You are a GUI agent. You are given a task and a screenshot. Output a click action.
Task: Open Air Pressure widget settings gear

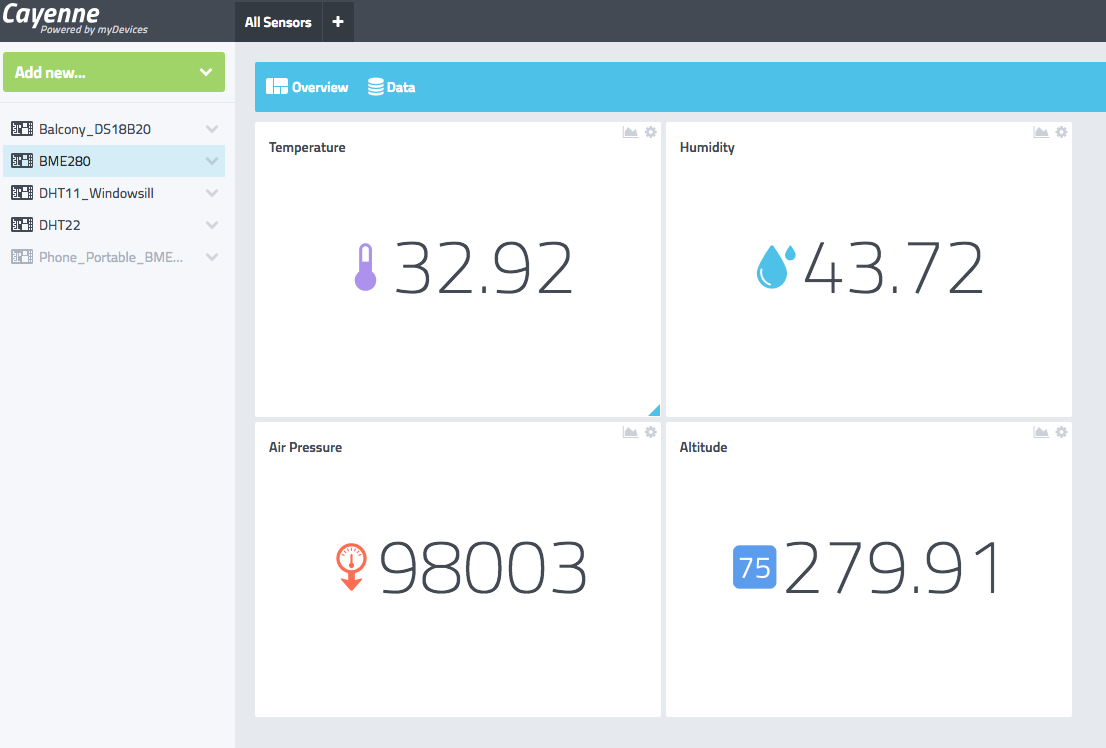pos(651,432)
